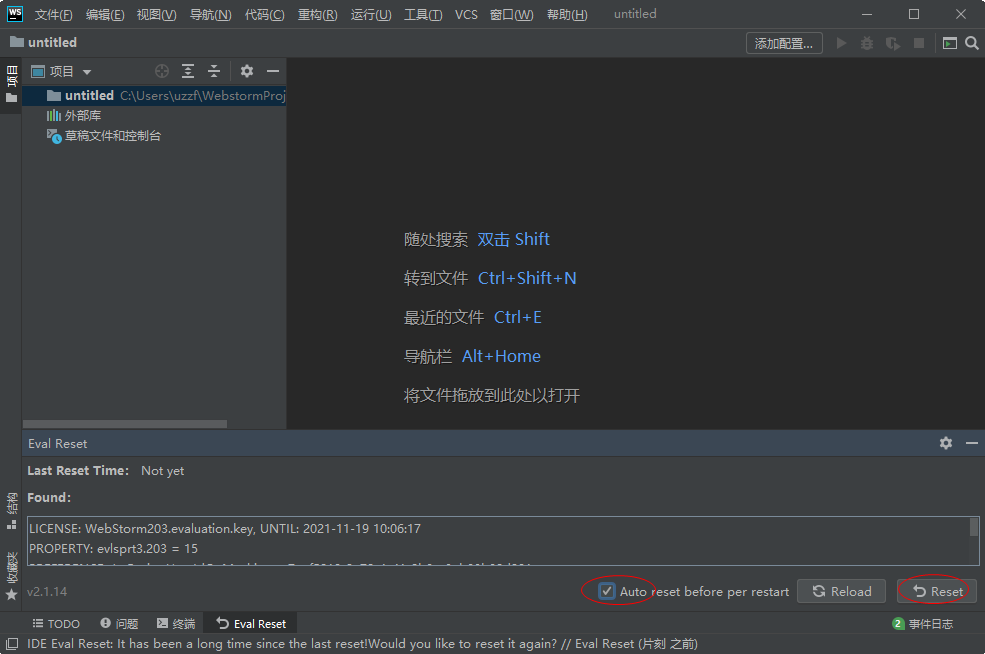This screenshot has width=985, height=654.
Task: Click the run with coverage icon
Action: pos(893,43)
